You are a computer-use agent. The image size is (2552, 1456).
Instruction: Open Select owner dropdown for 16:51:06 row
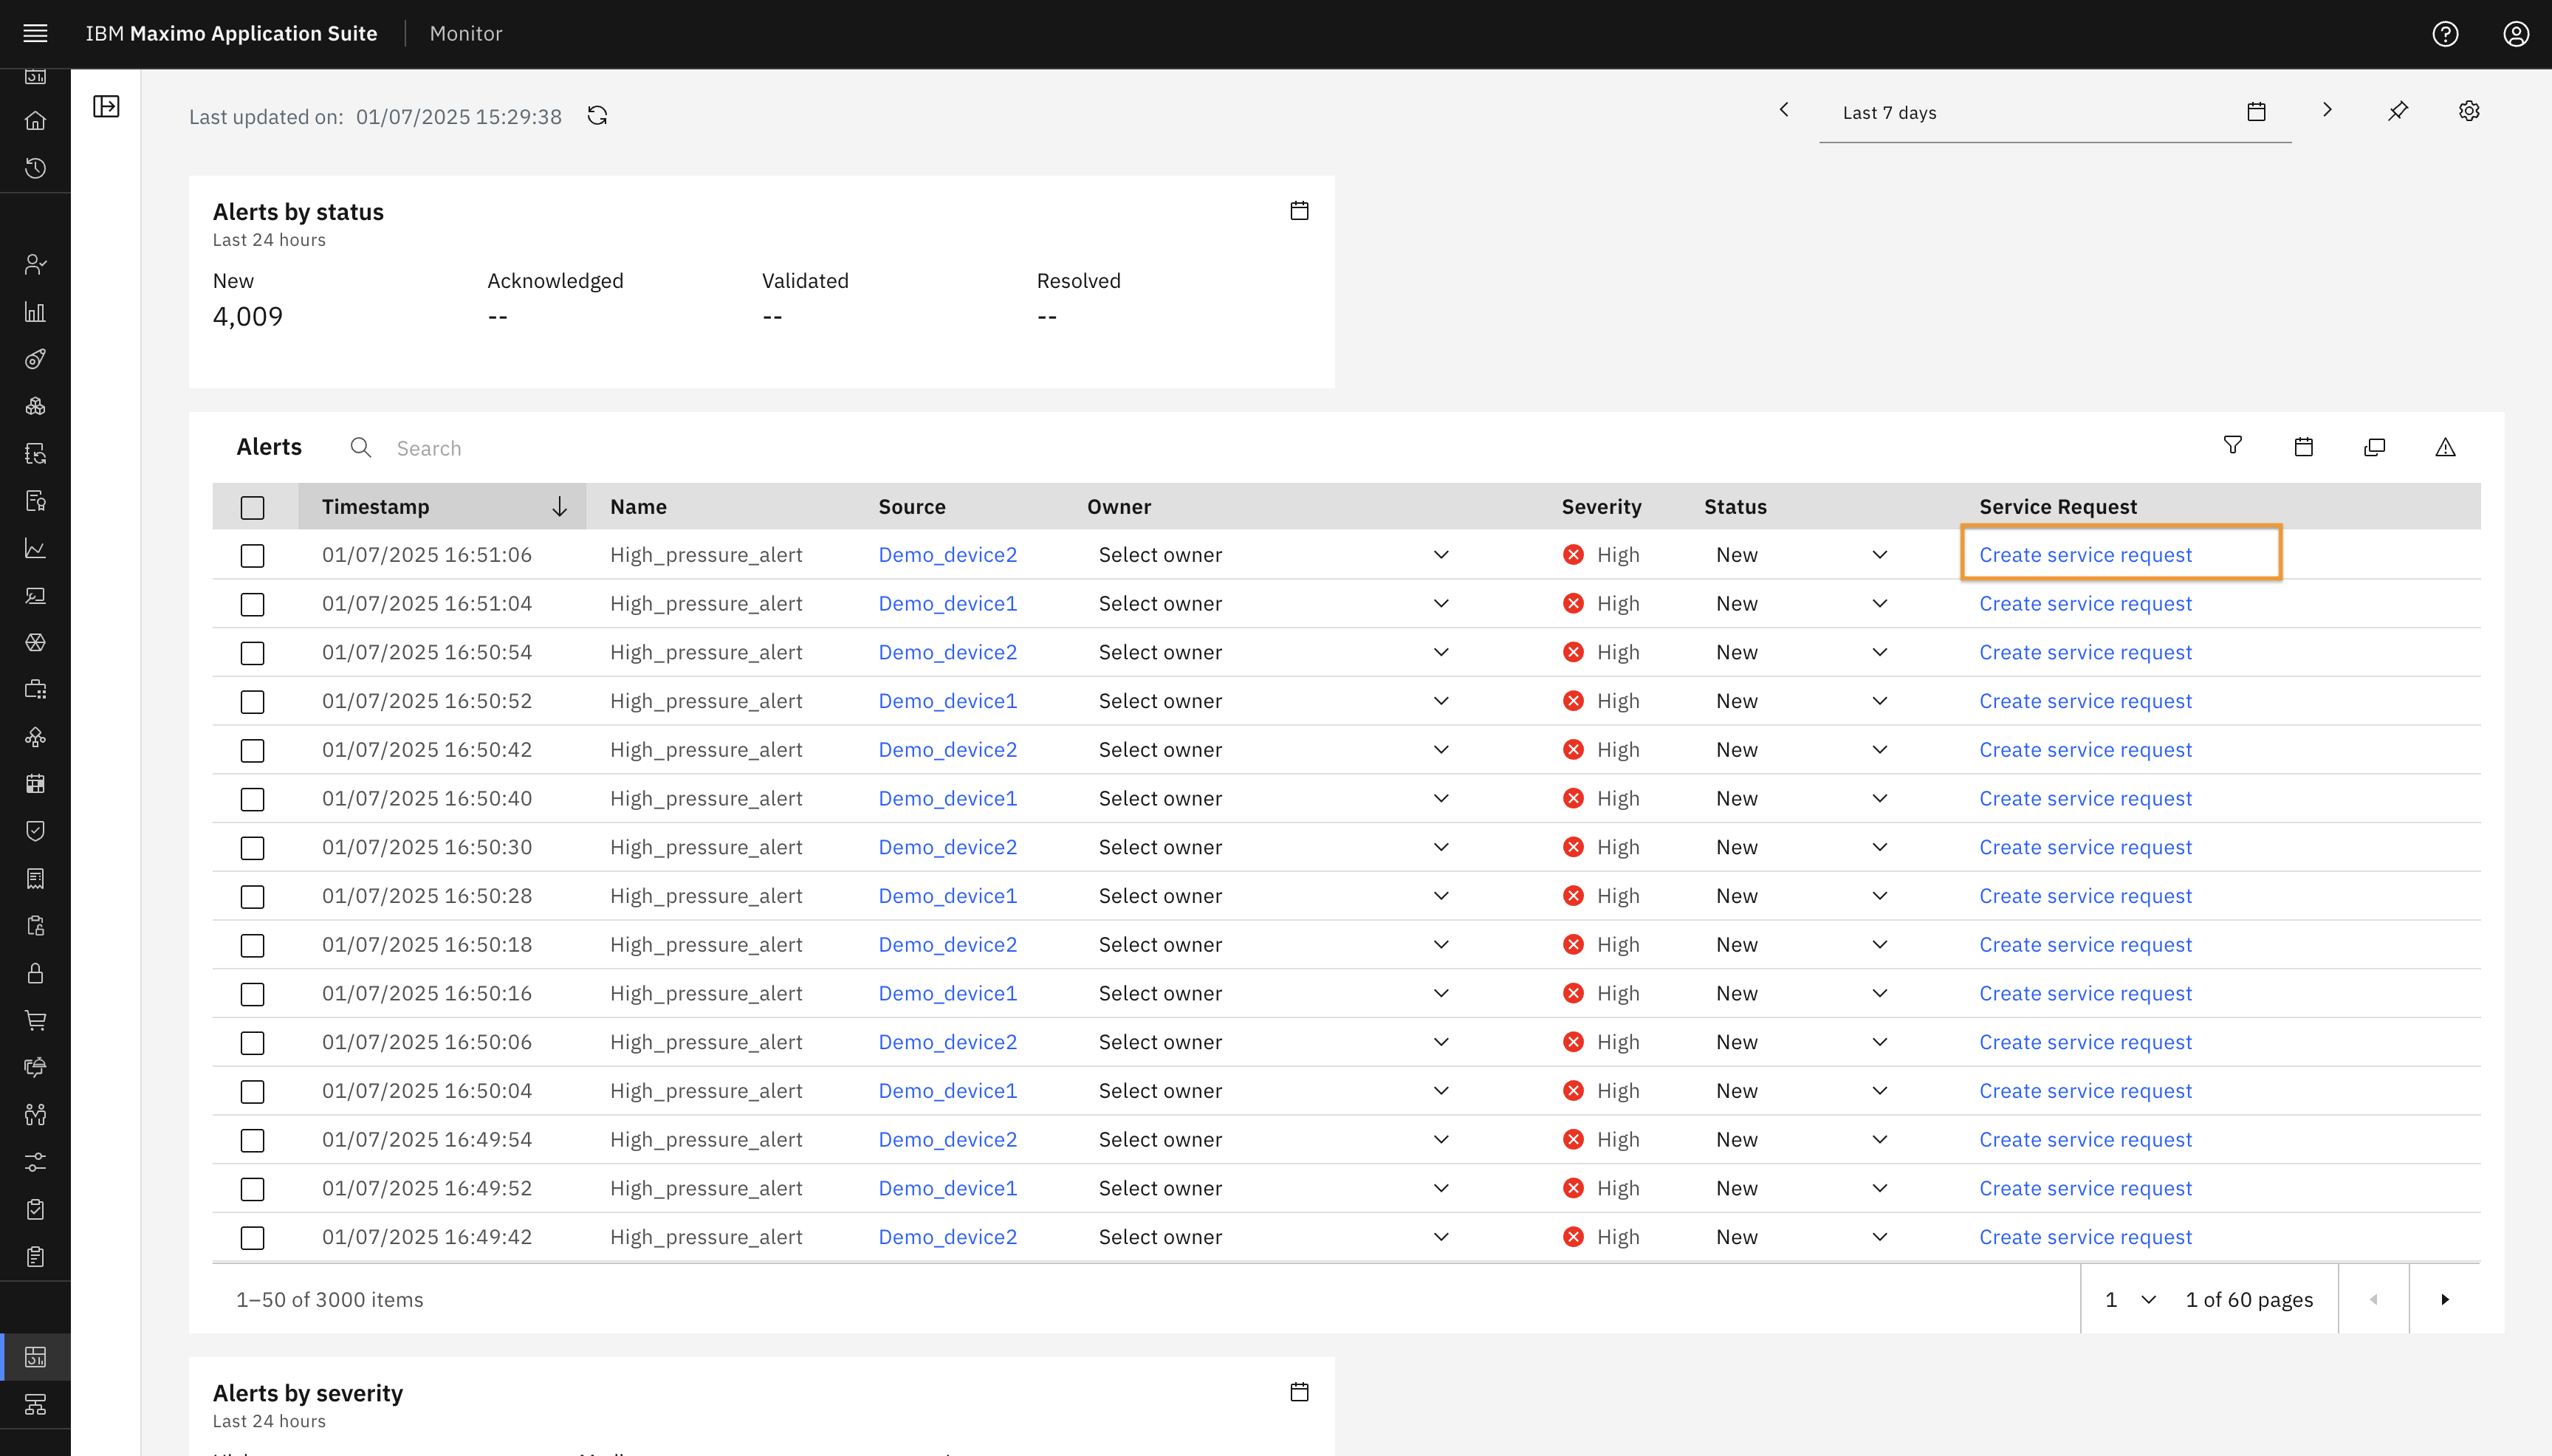(1274, 555)
